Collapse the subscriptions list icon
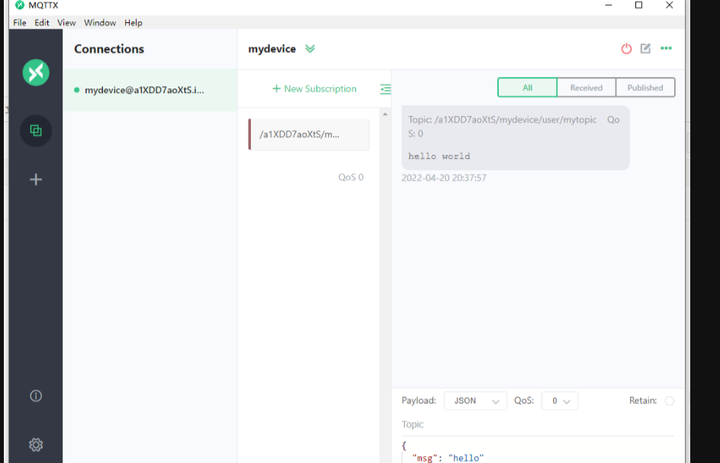Screen dimensions: 720x463 point(386,89)
